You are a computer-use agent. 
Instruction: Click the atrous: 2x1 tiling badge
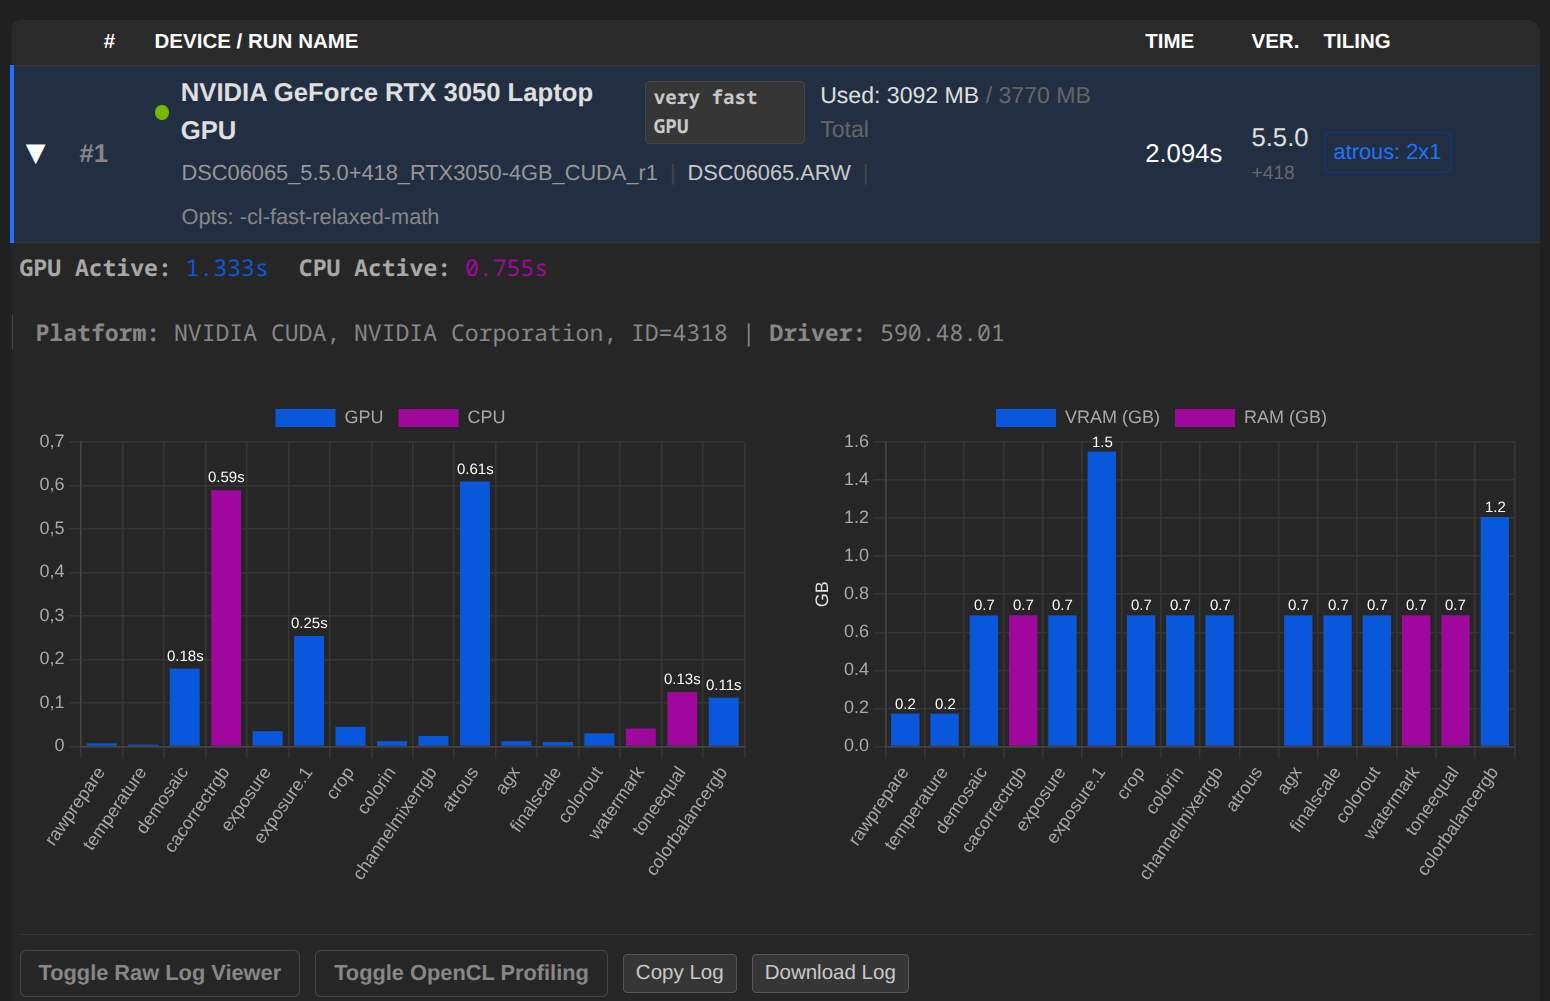click(1386, 152)
